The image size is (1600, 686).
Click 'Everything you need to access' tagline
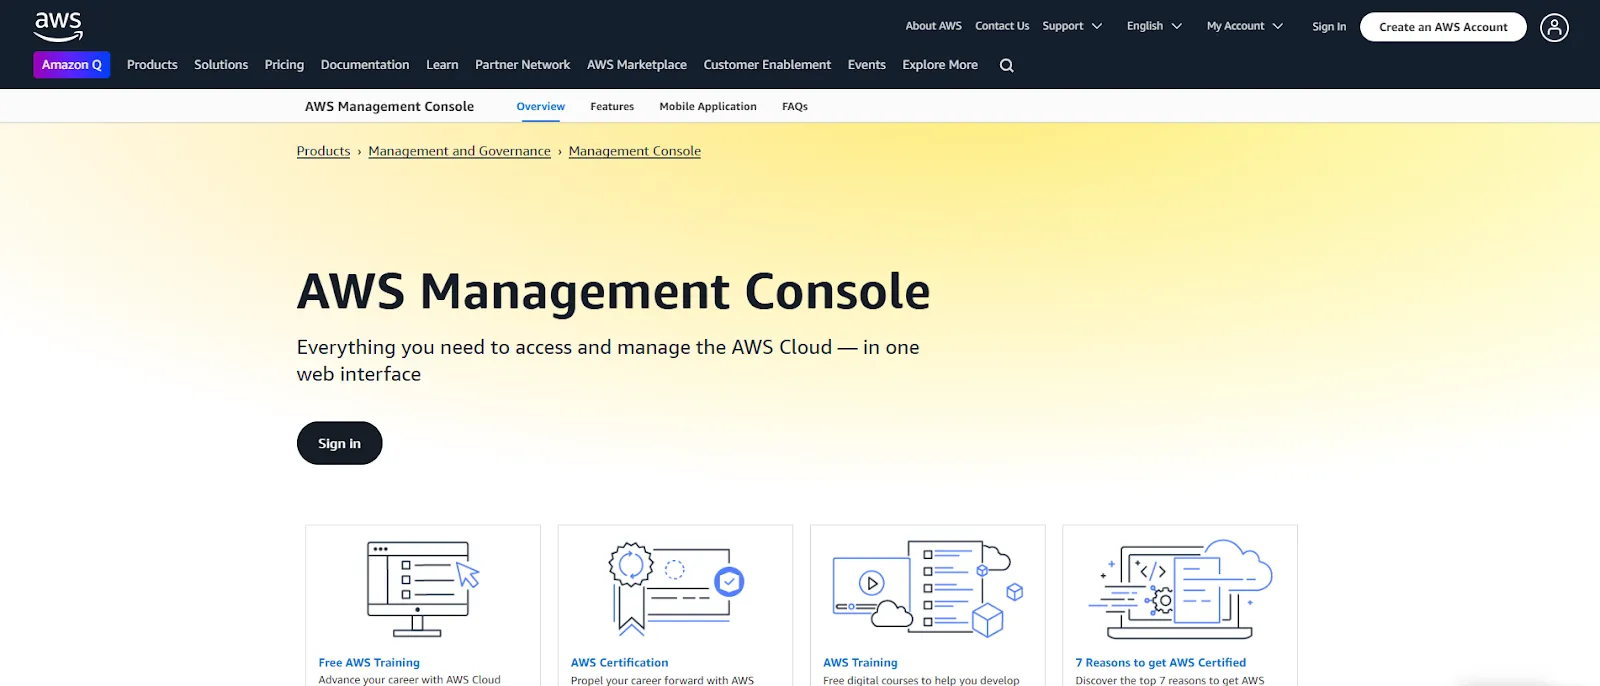[x=608, y=360]
